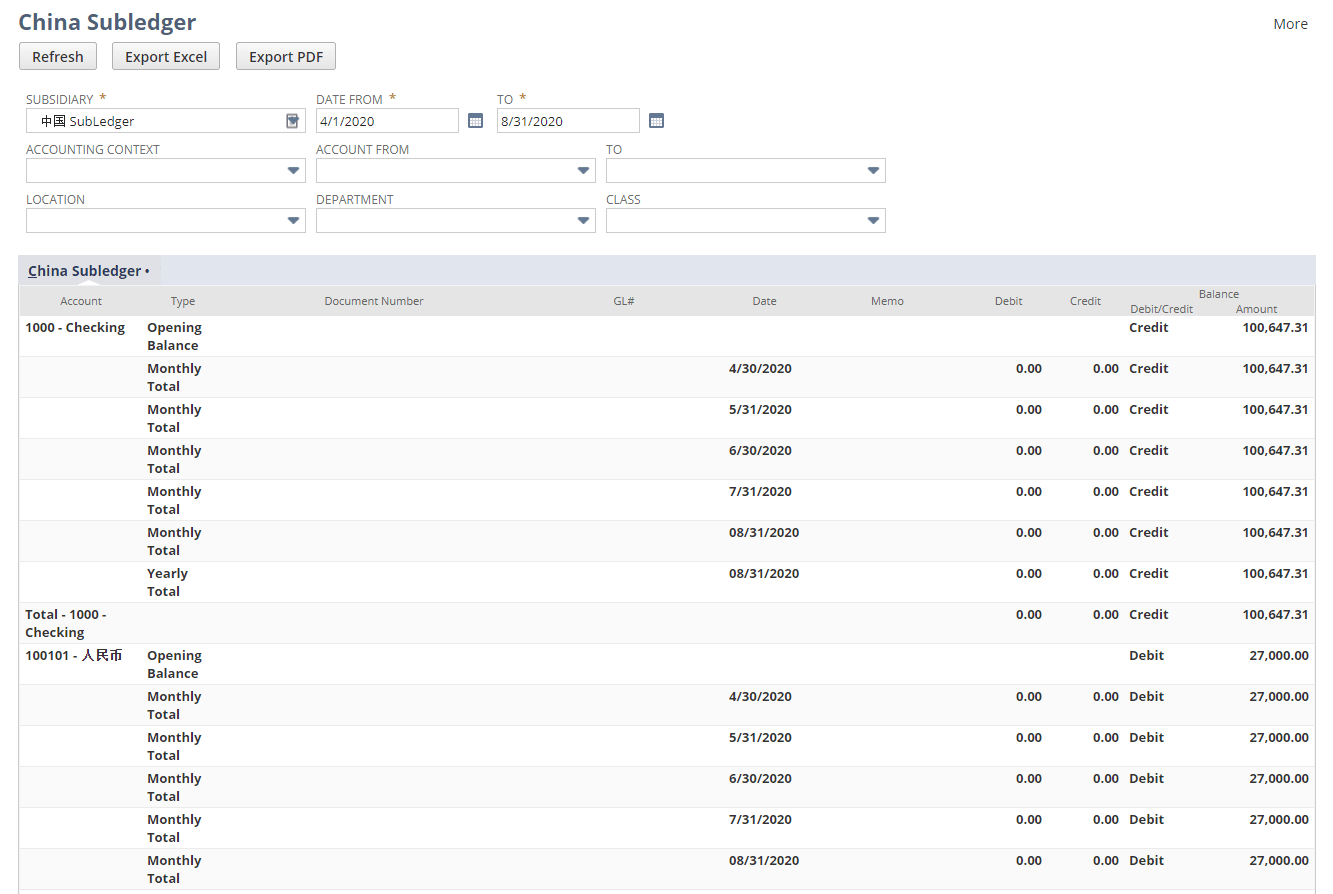1333x894 pixels.
Task: Open the More link
Action: [1290, 24]
